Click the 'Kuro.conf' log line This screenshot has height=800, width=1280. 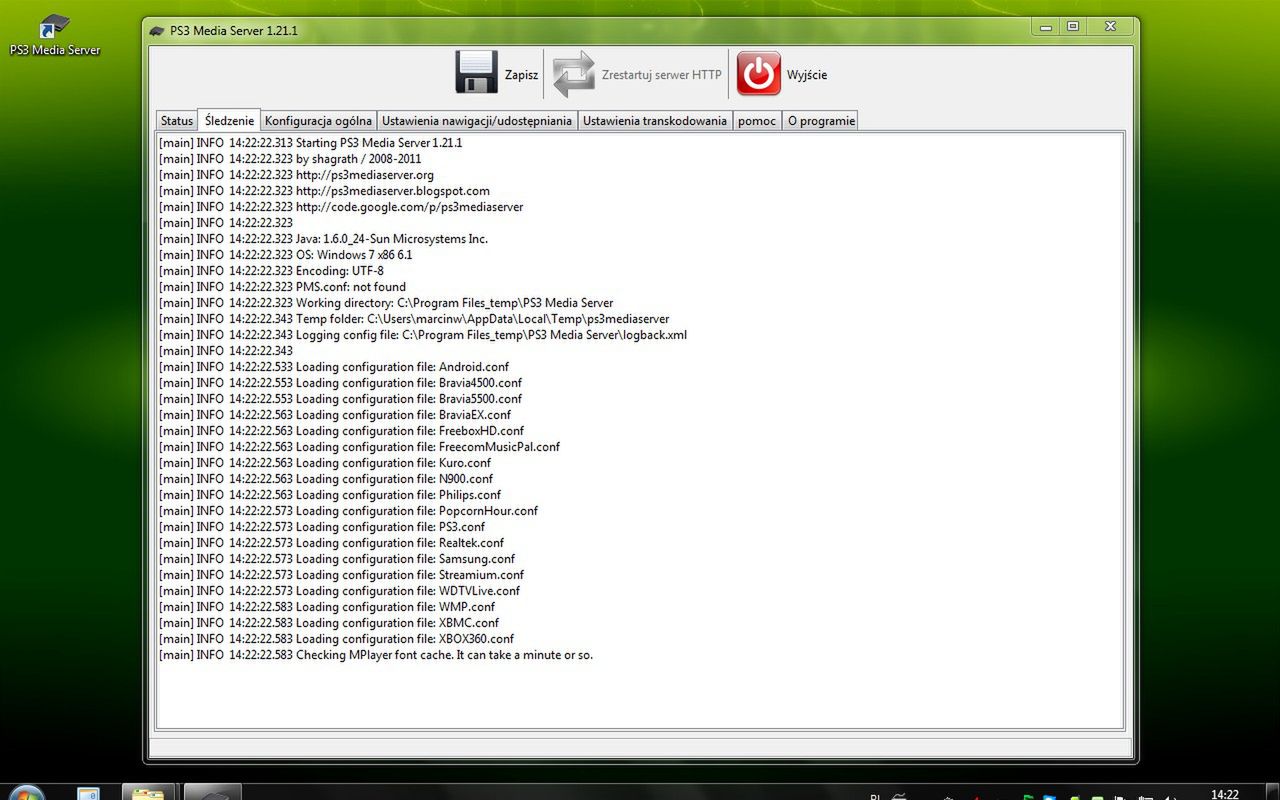(325, 463)
